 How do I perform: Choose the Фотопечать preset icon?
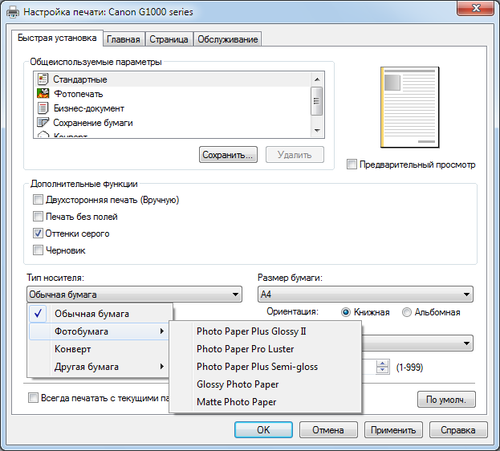[43, 93]
